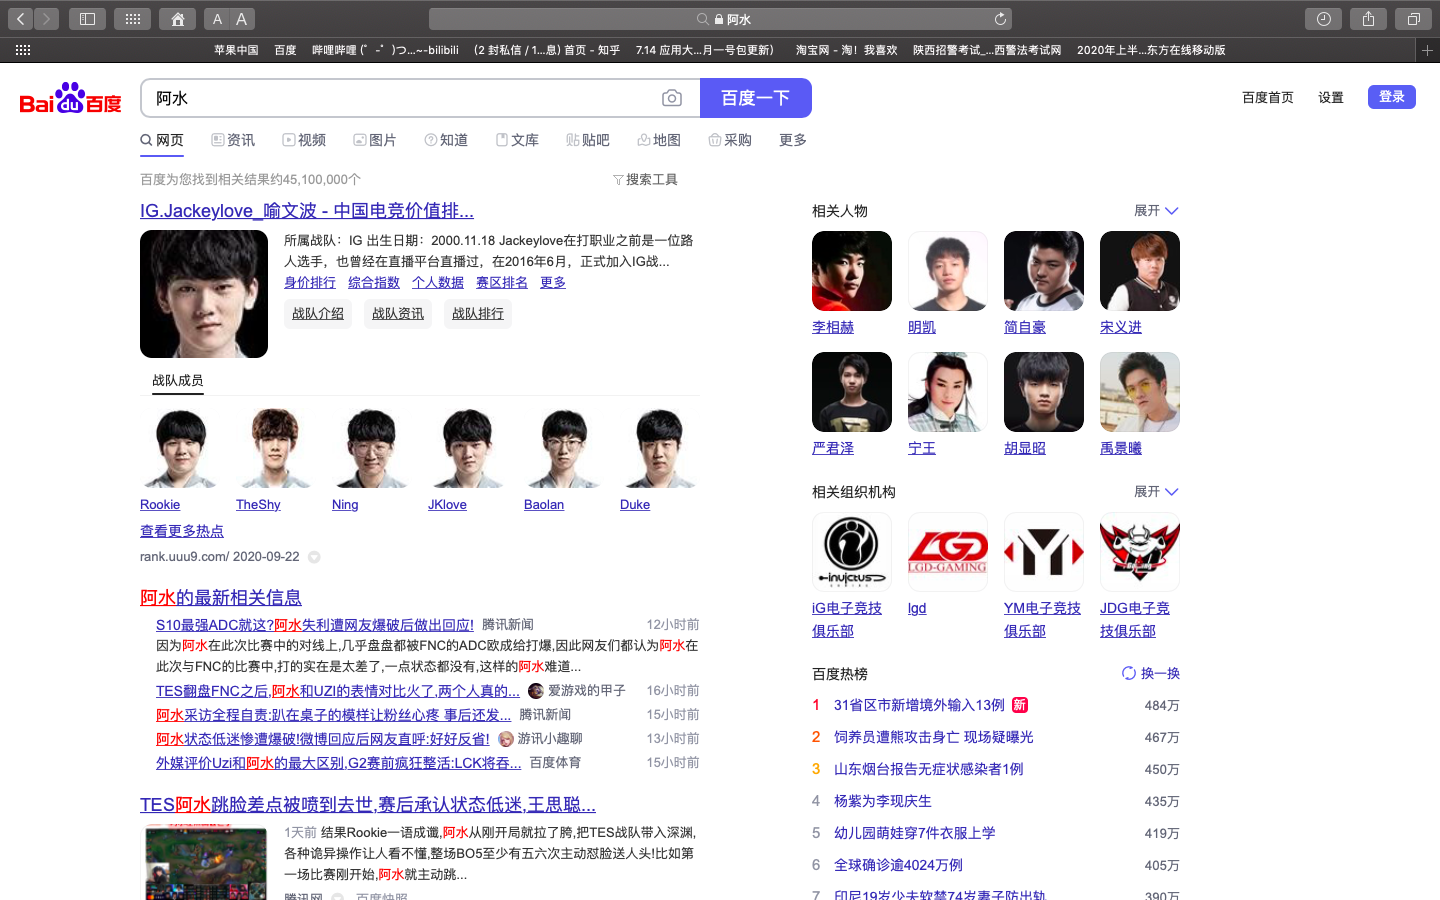
Task: Open the 战队介绍 button
Action: click(x=318, y=314)
